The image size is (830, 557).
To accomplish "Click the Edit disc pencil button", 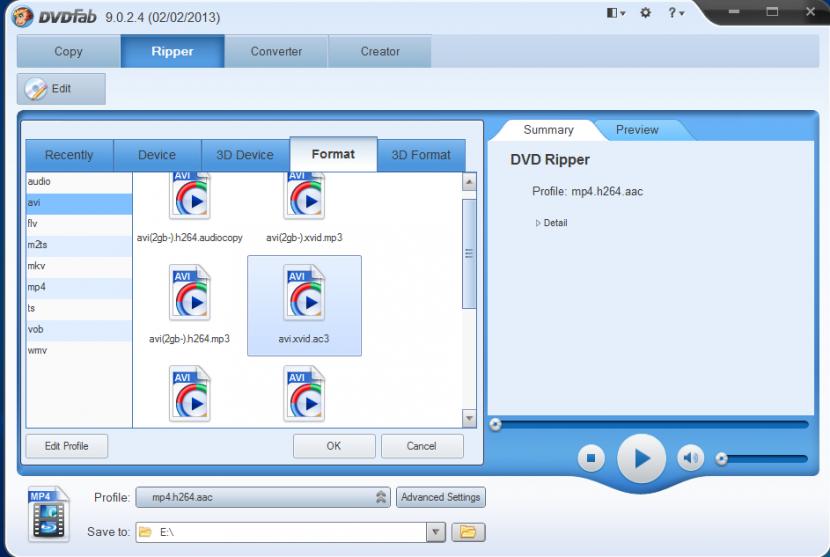I will [61, 88].
